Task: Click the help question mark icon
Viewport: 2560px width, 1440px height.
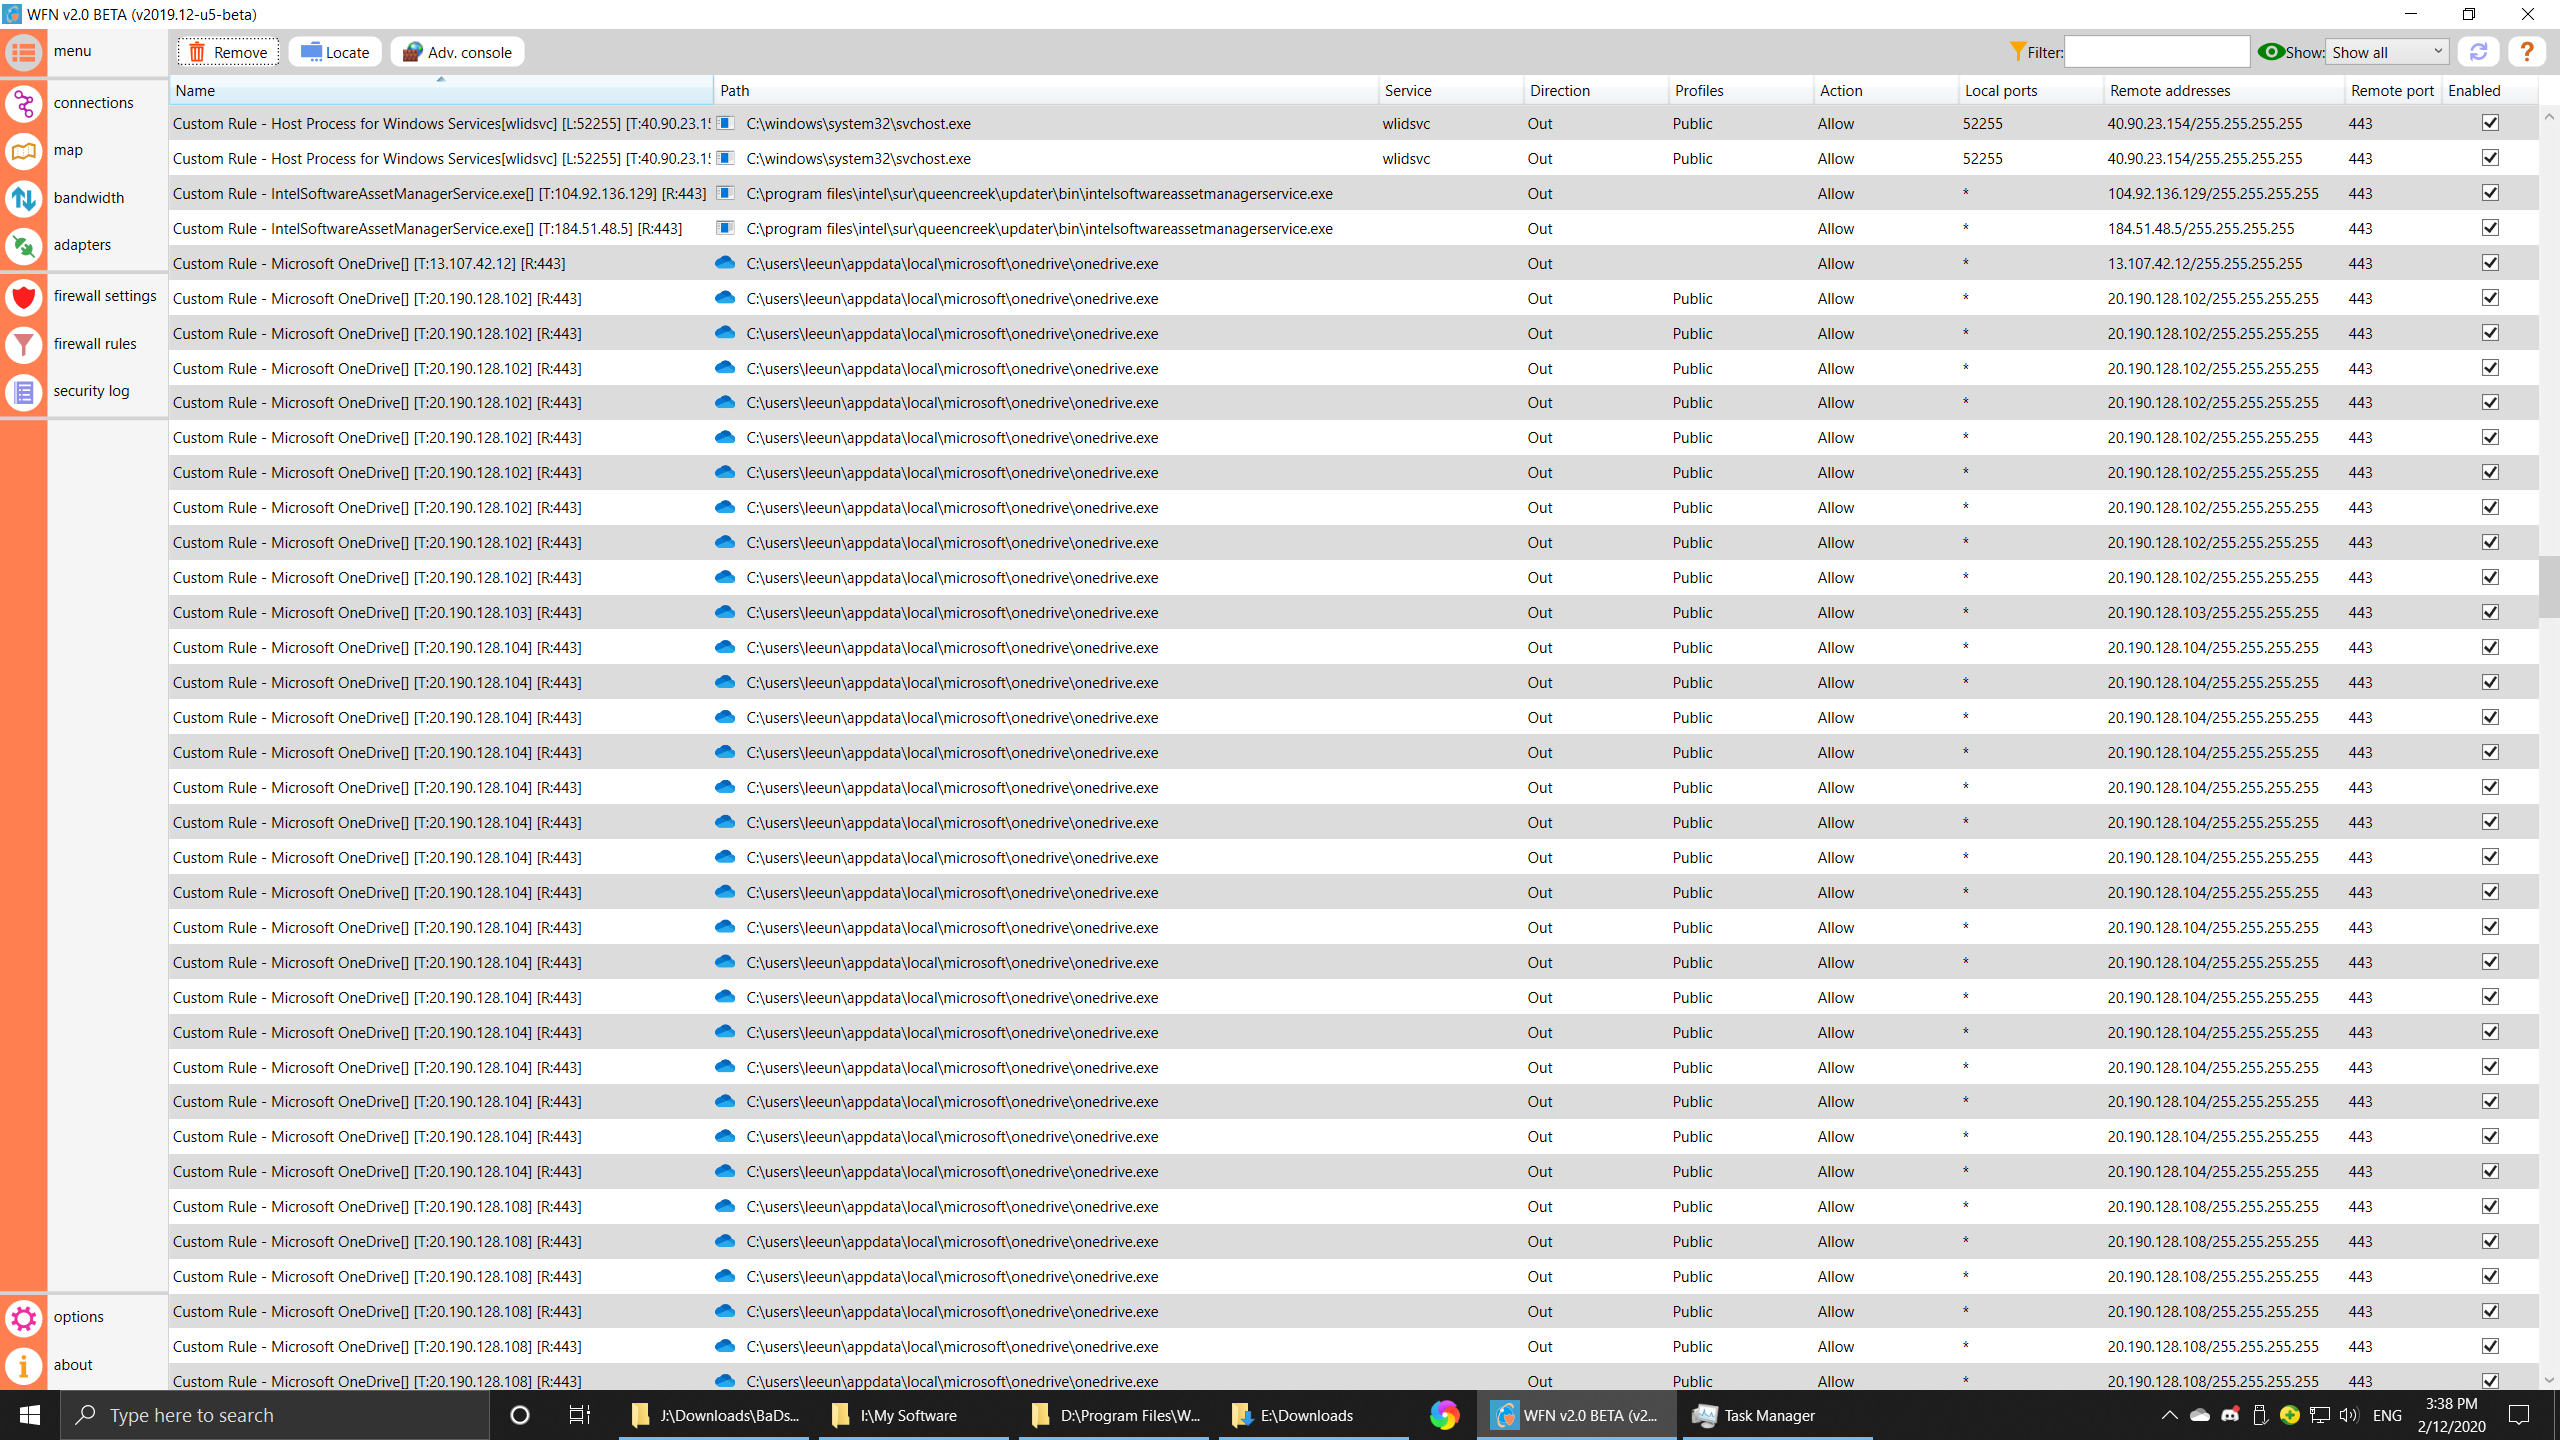Action: coord(2526,52)
